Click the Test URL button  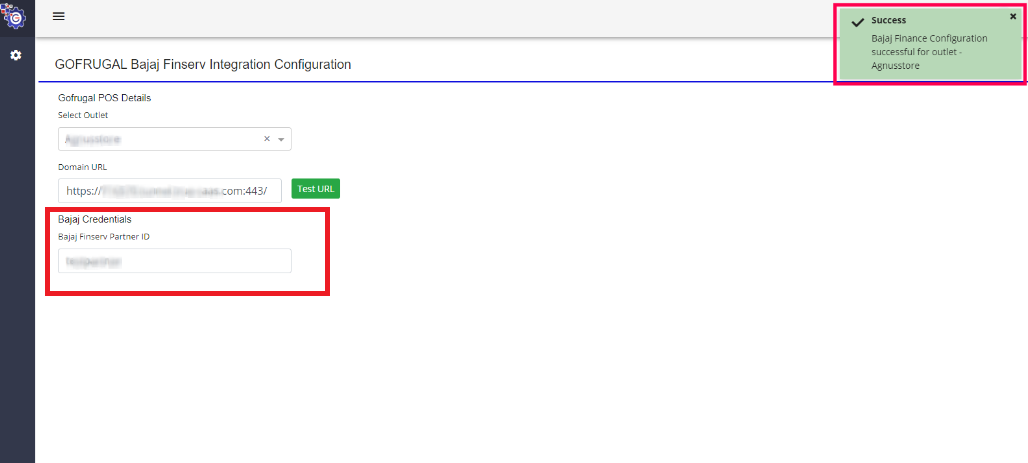(315, 189)
